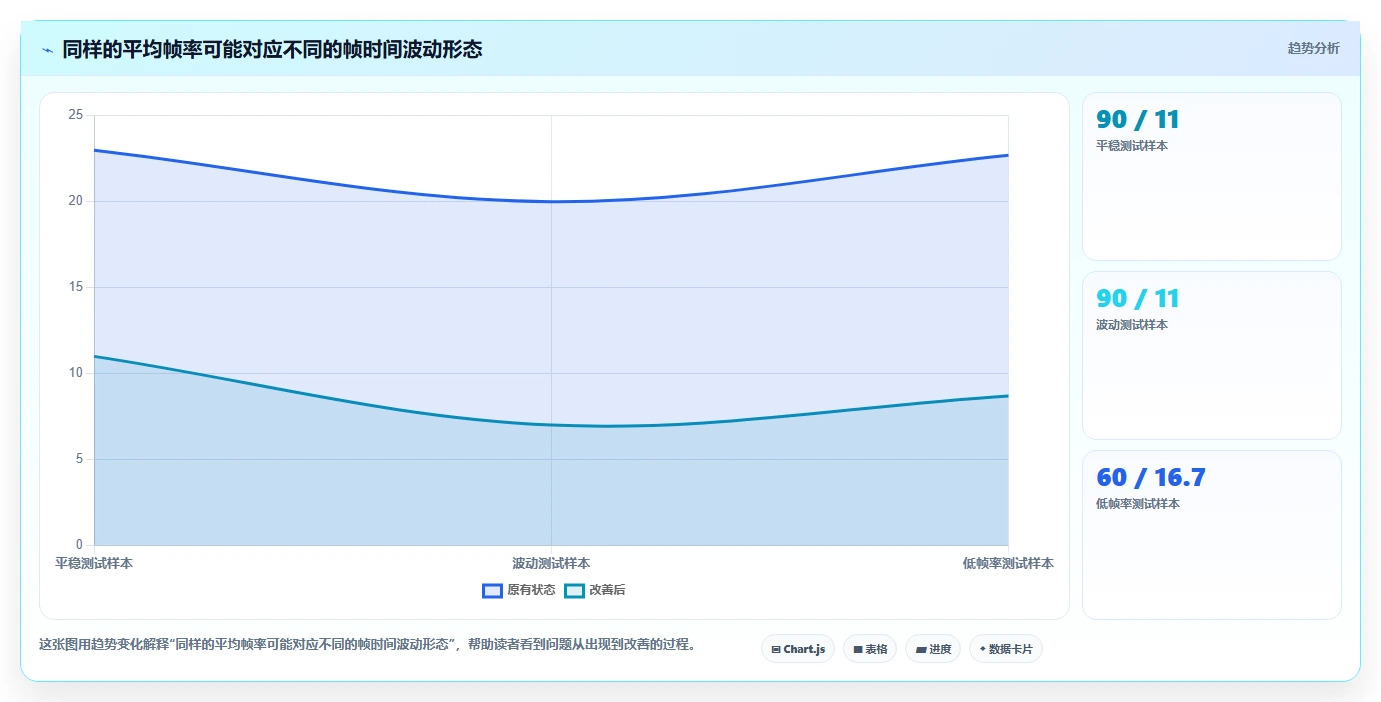Viewport: 1381px width, 702px height.
Task: Click the chart title 同样的平均帧率可能对应不同的帧时间波动形态
Action: pyautogui.click(x=272, y=49)
